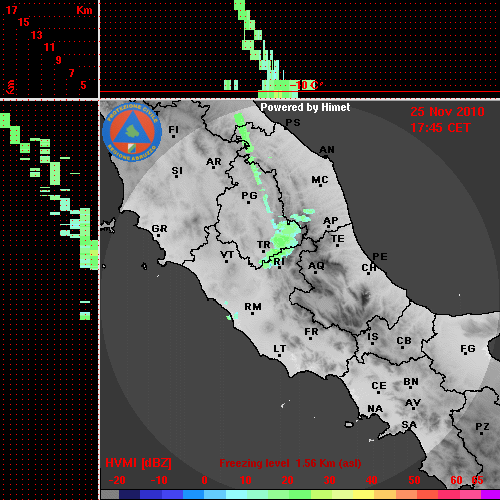Select the NA city label

[x=375, y=409]
